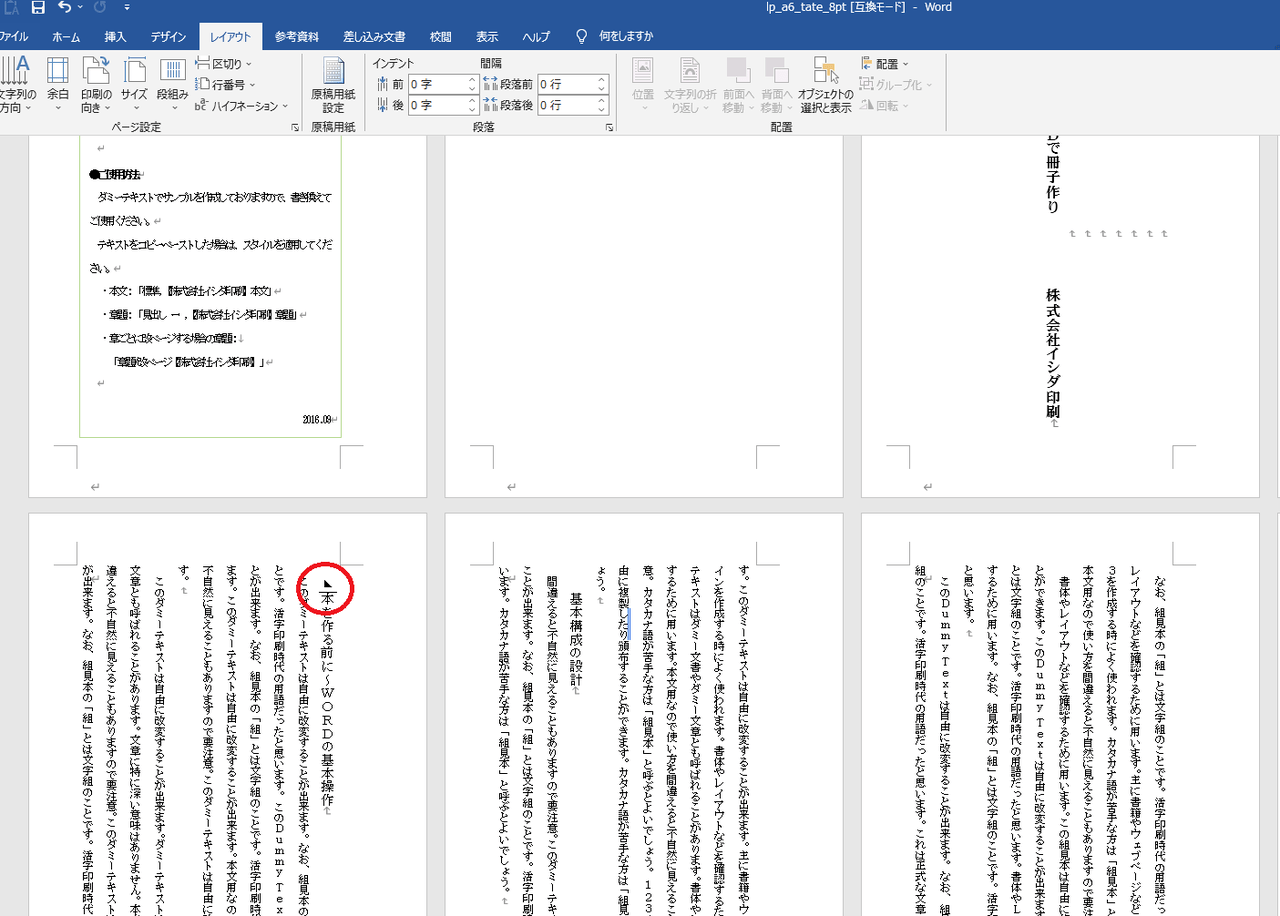The image size is (1280, 916).
Task: Click the 段落前 spacing value field
Action: coord(567,84)
